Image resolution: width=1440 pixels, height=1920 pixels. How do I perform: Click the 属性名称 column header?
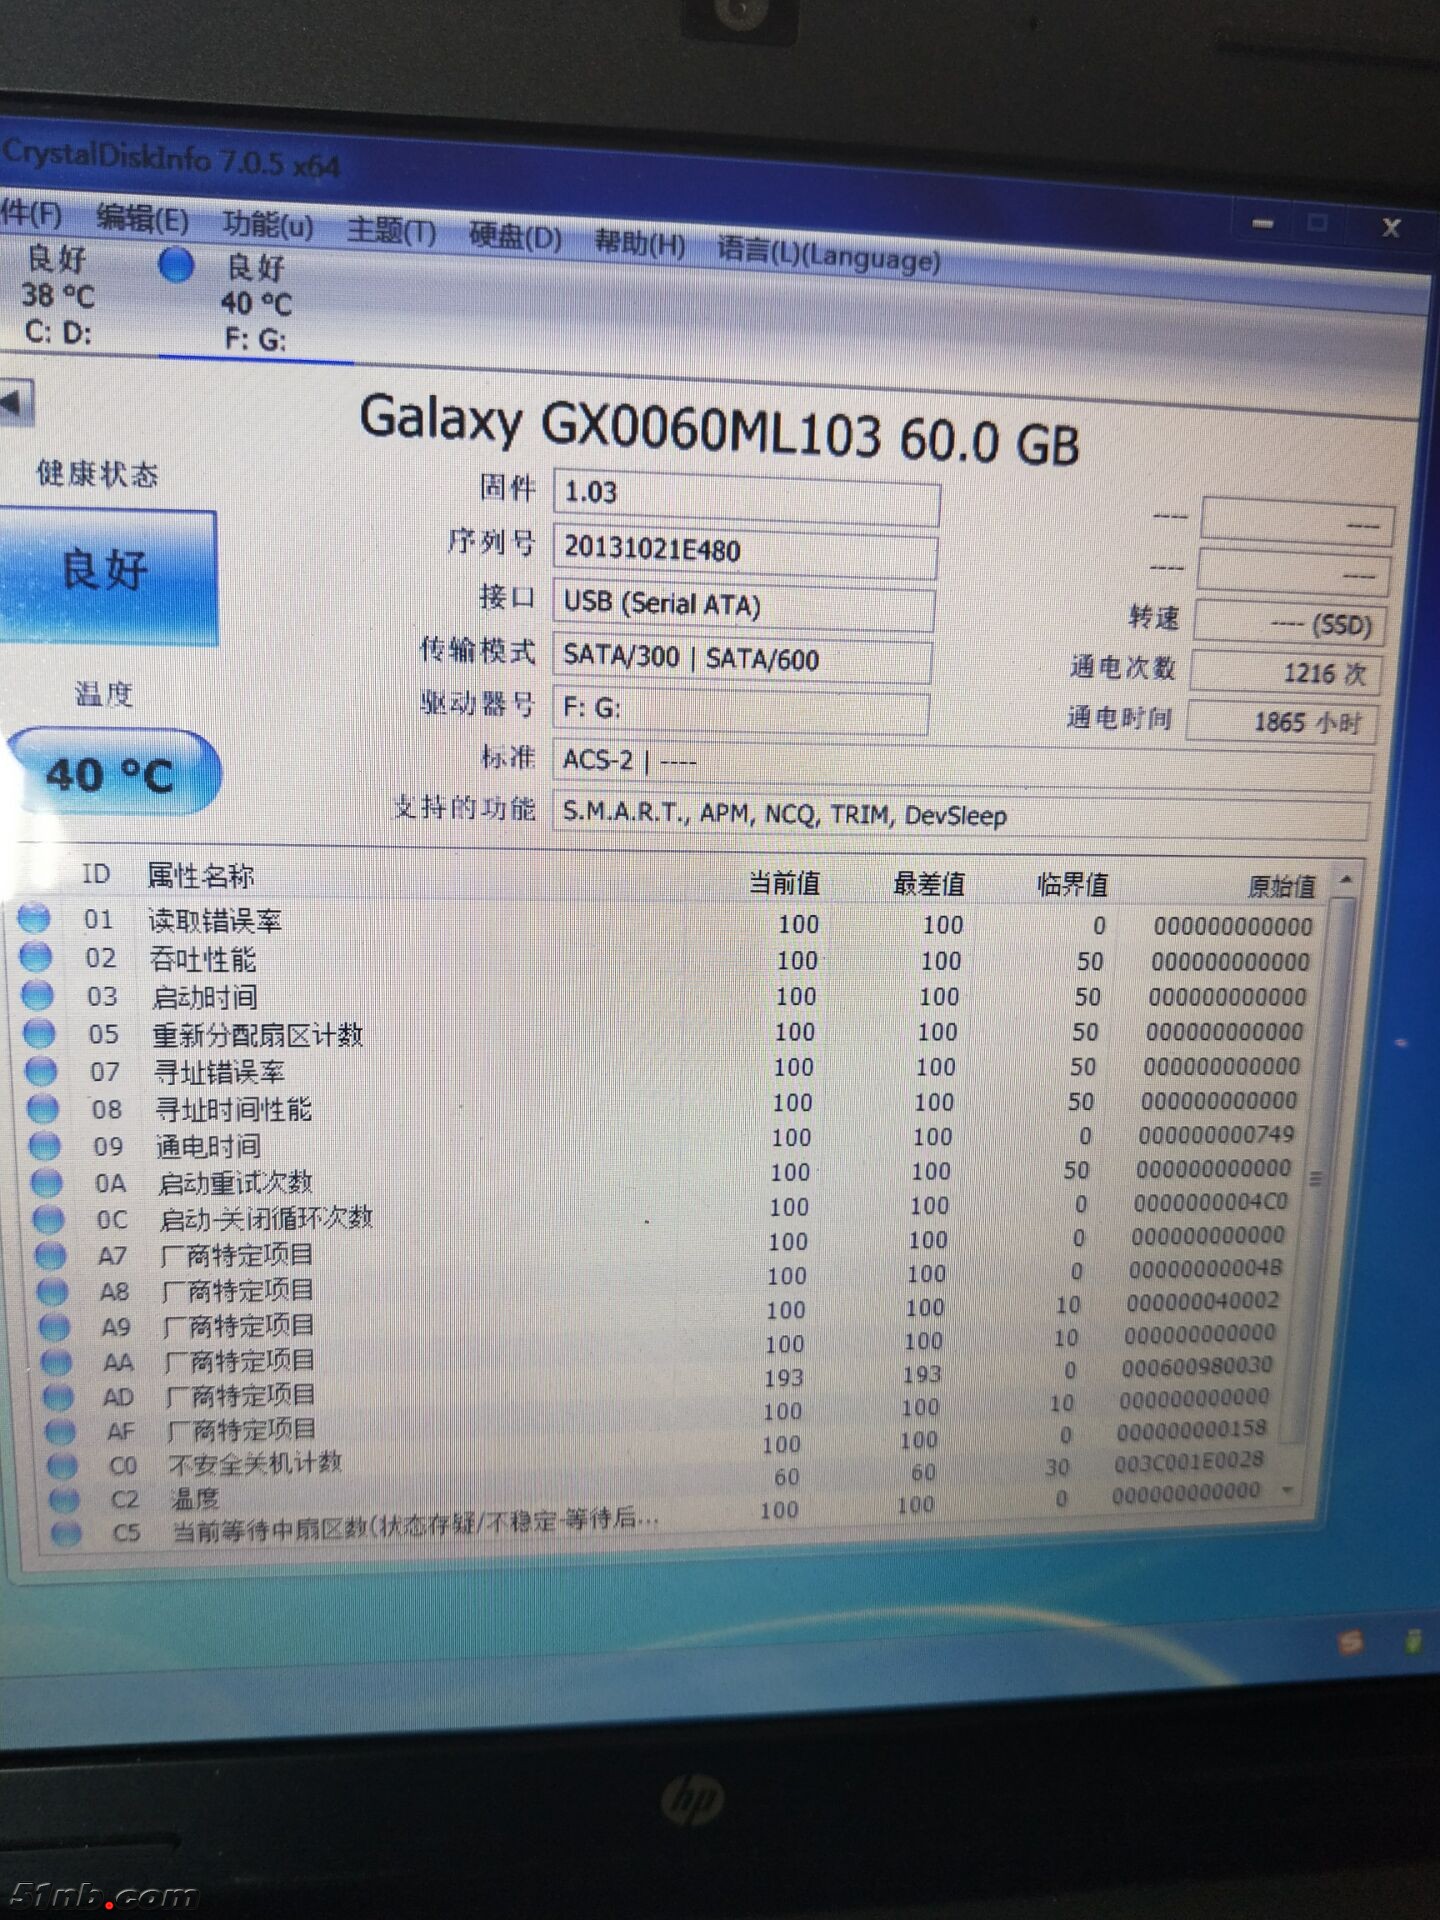pyautogui.click(x=200, y=876)
